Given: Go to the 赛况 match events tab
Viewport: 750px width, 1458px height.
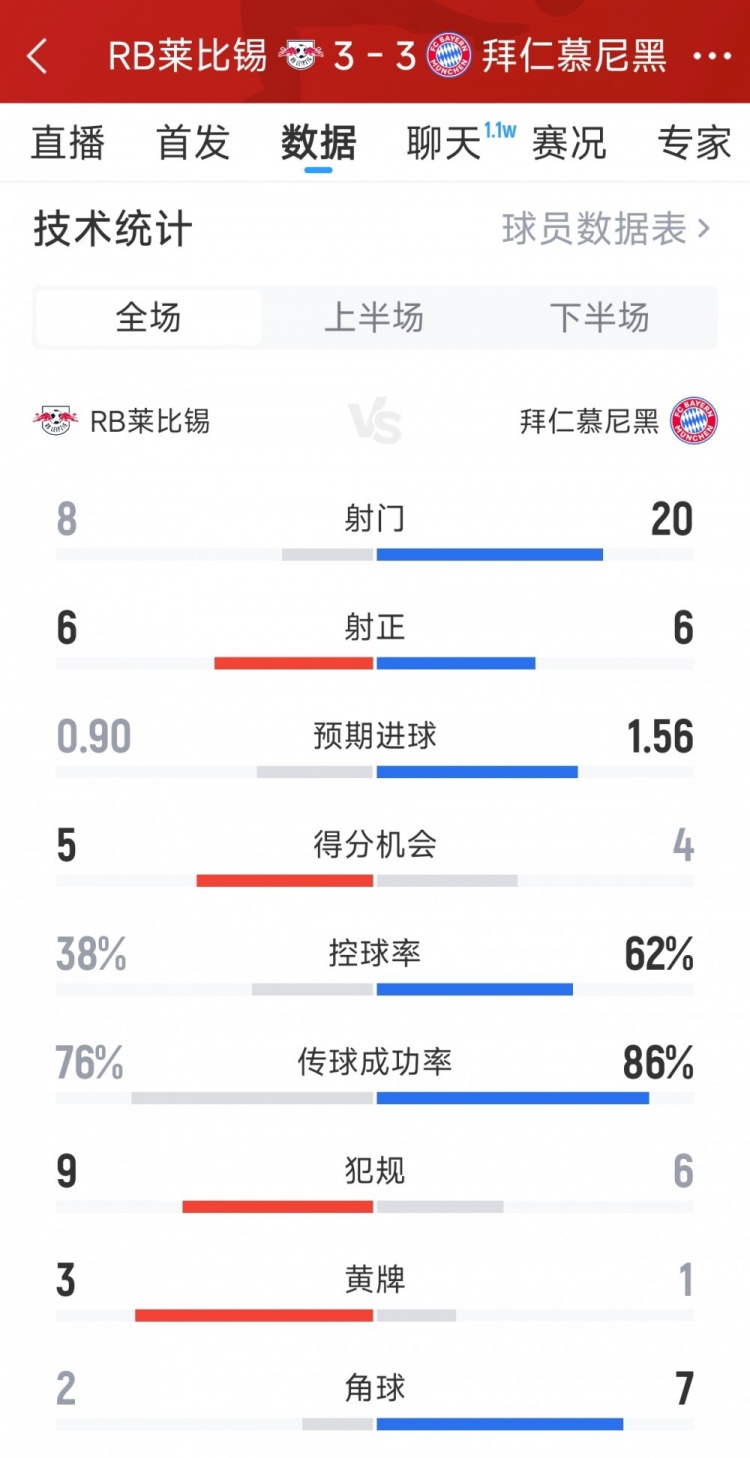Looking at the screenshot, I should (569, 143).
